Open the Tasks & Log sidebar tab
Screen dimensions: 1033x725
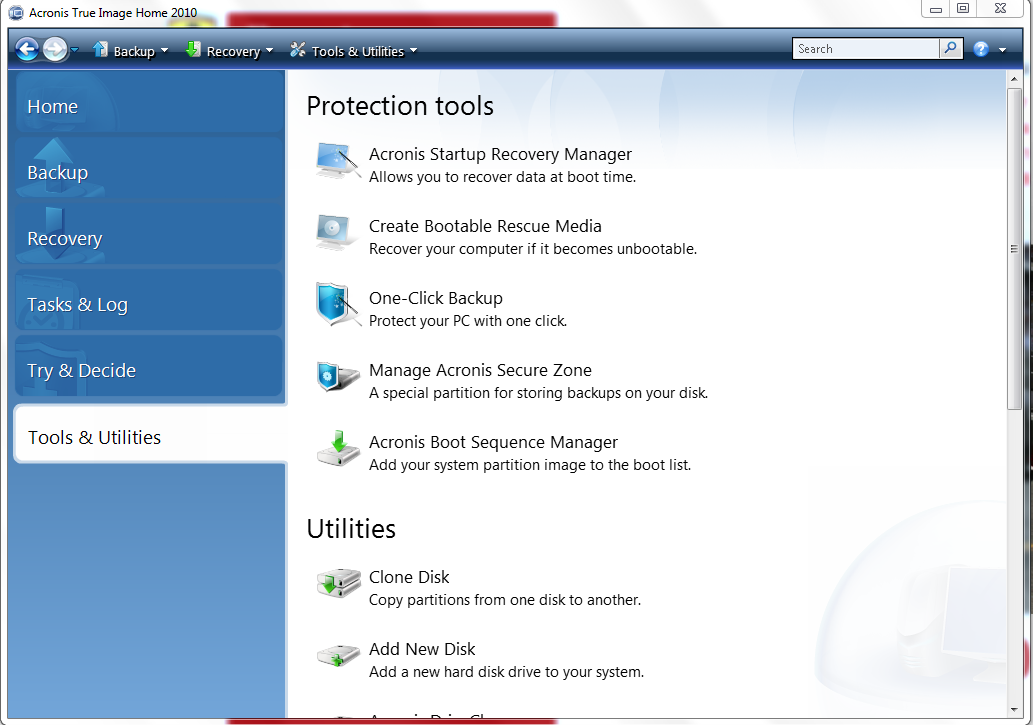pyautogui.click(x=150, y=299)
